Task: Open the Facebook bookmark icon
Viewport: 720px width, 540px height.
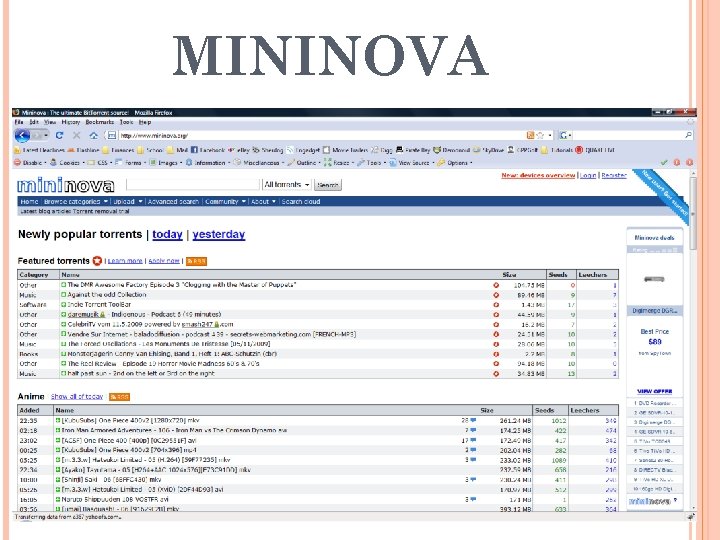Action: 194,150
